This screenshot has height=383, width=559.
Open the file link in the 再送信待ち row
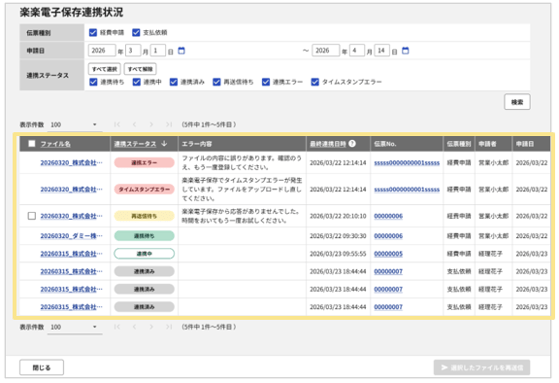(71, 216)
